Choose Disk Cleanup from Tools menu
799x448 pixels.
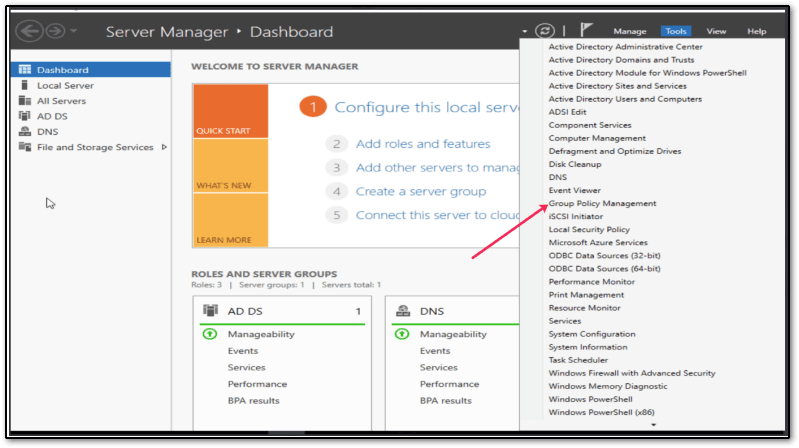tap(575, 164)
